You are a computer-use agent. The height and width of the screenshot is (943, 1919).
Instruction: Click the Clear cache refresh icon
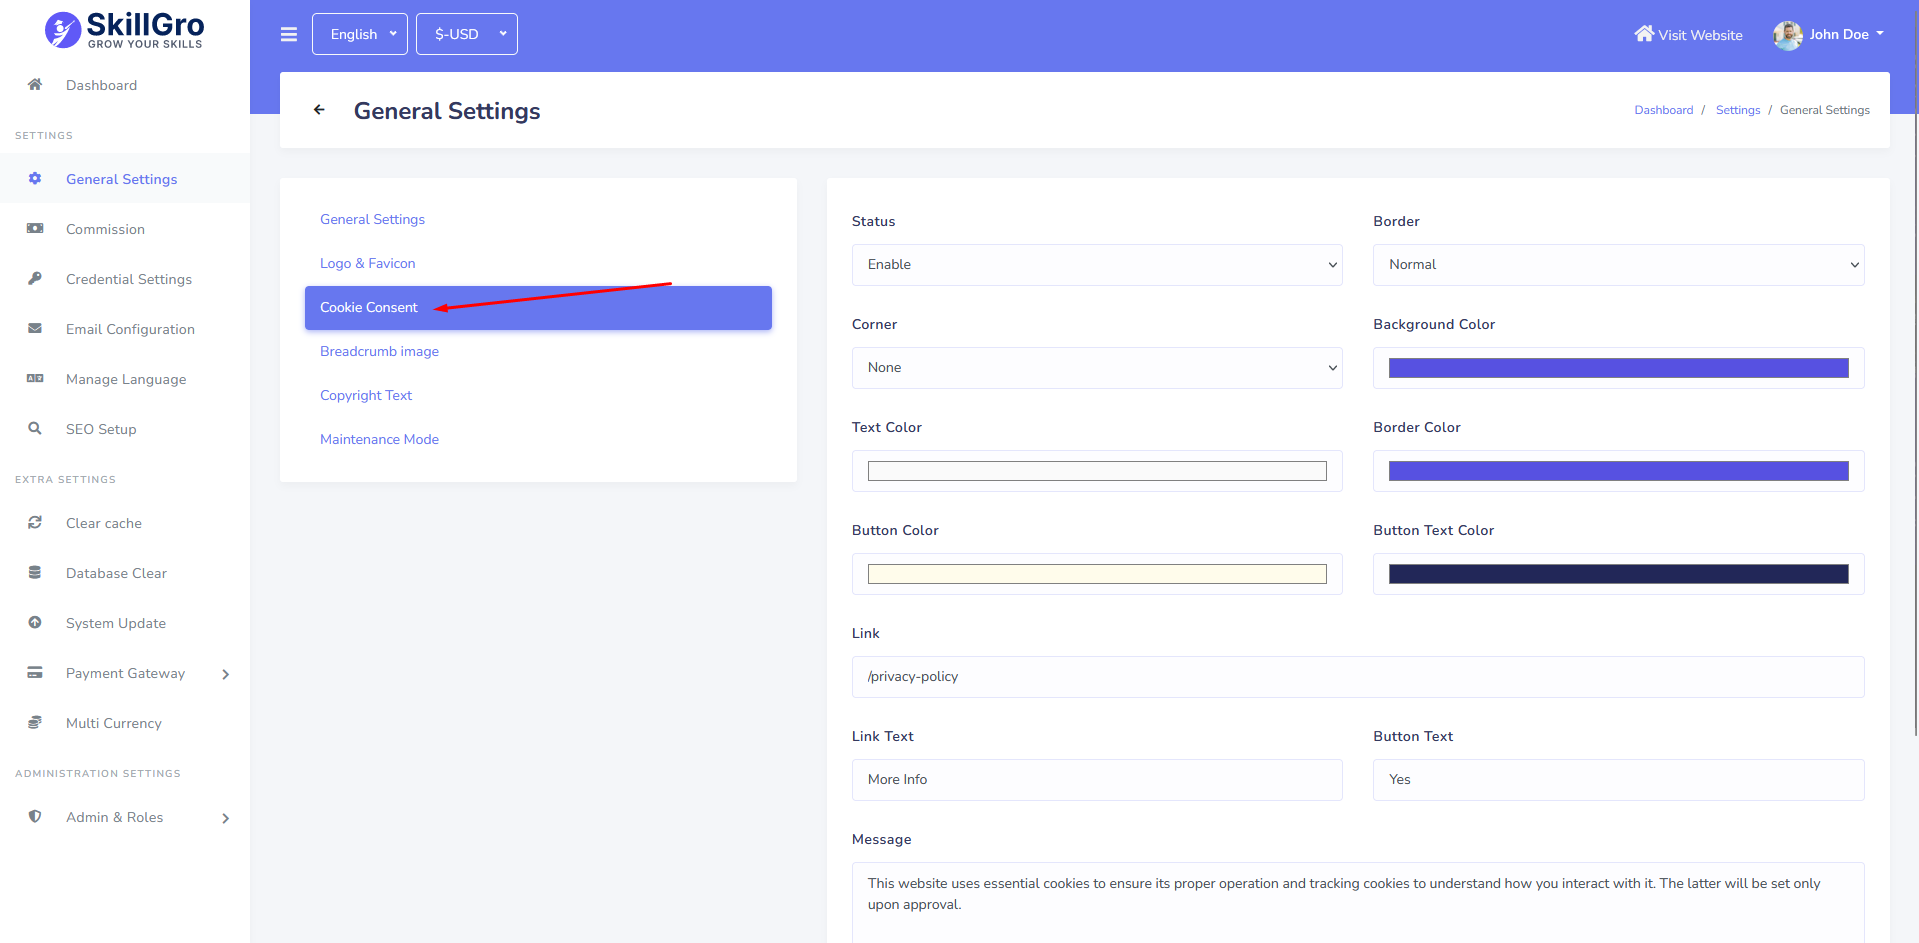[x=35, y=523]
